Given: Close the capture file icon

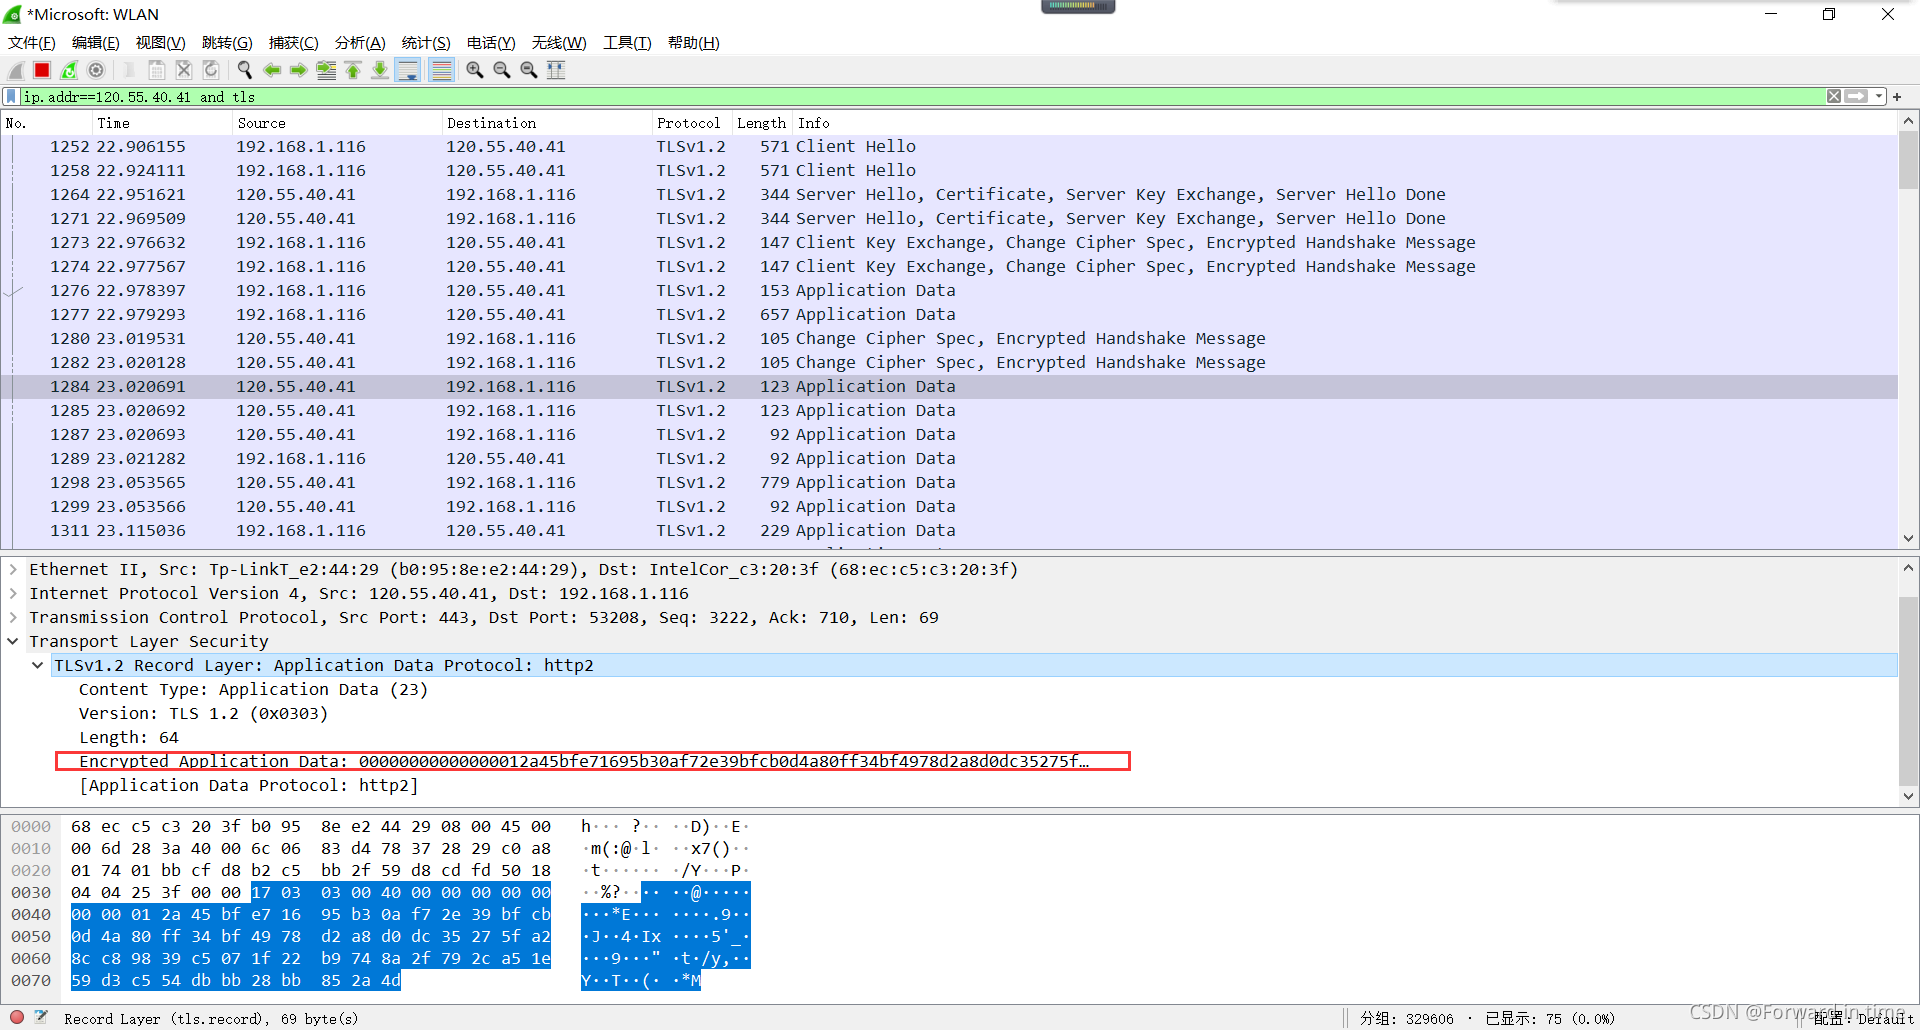Looking at the screenshot, I should tap(184, 70).
